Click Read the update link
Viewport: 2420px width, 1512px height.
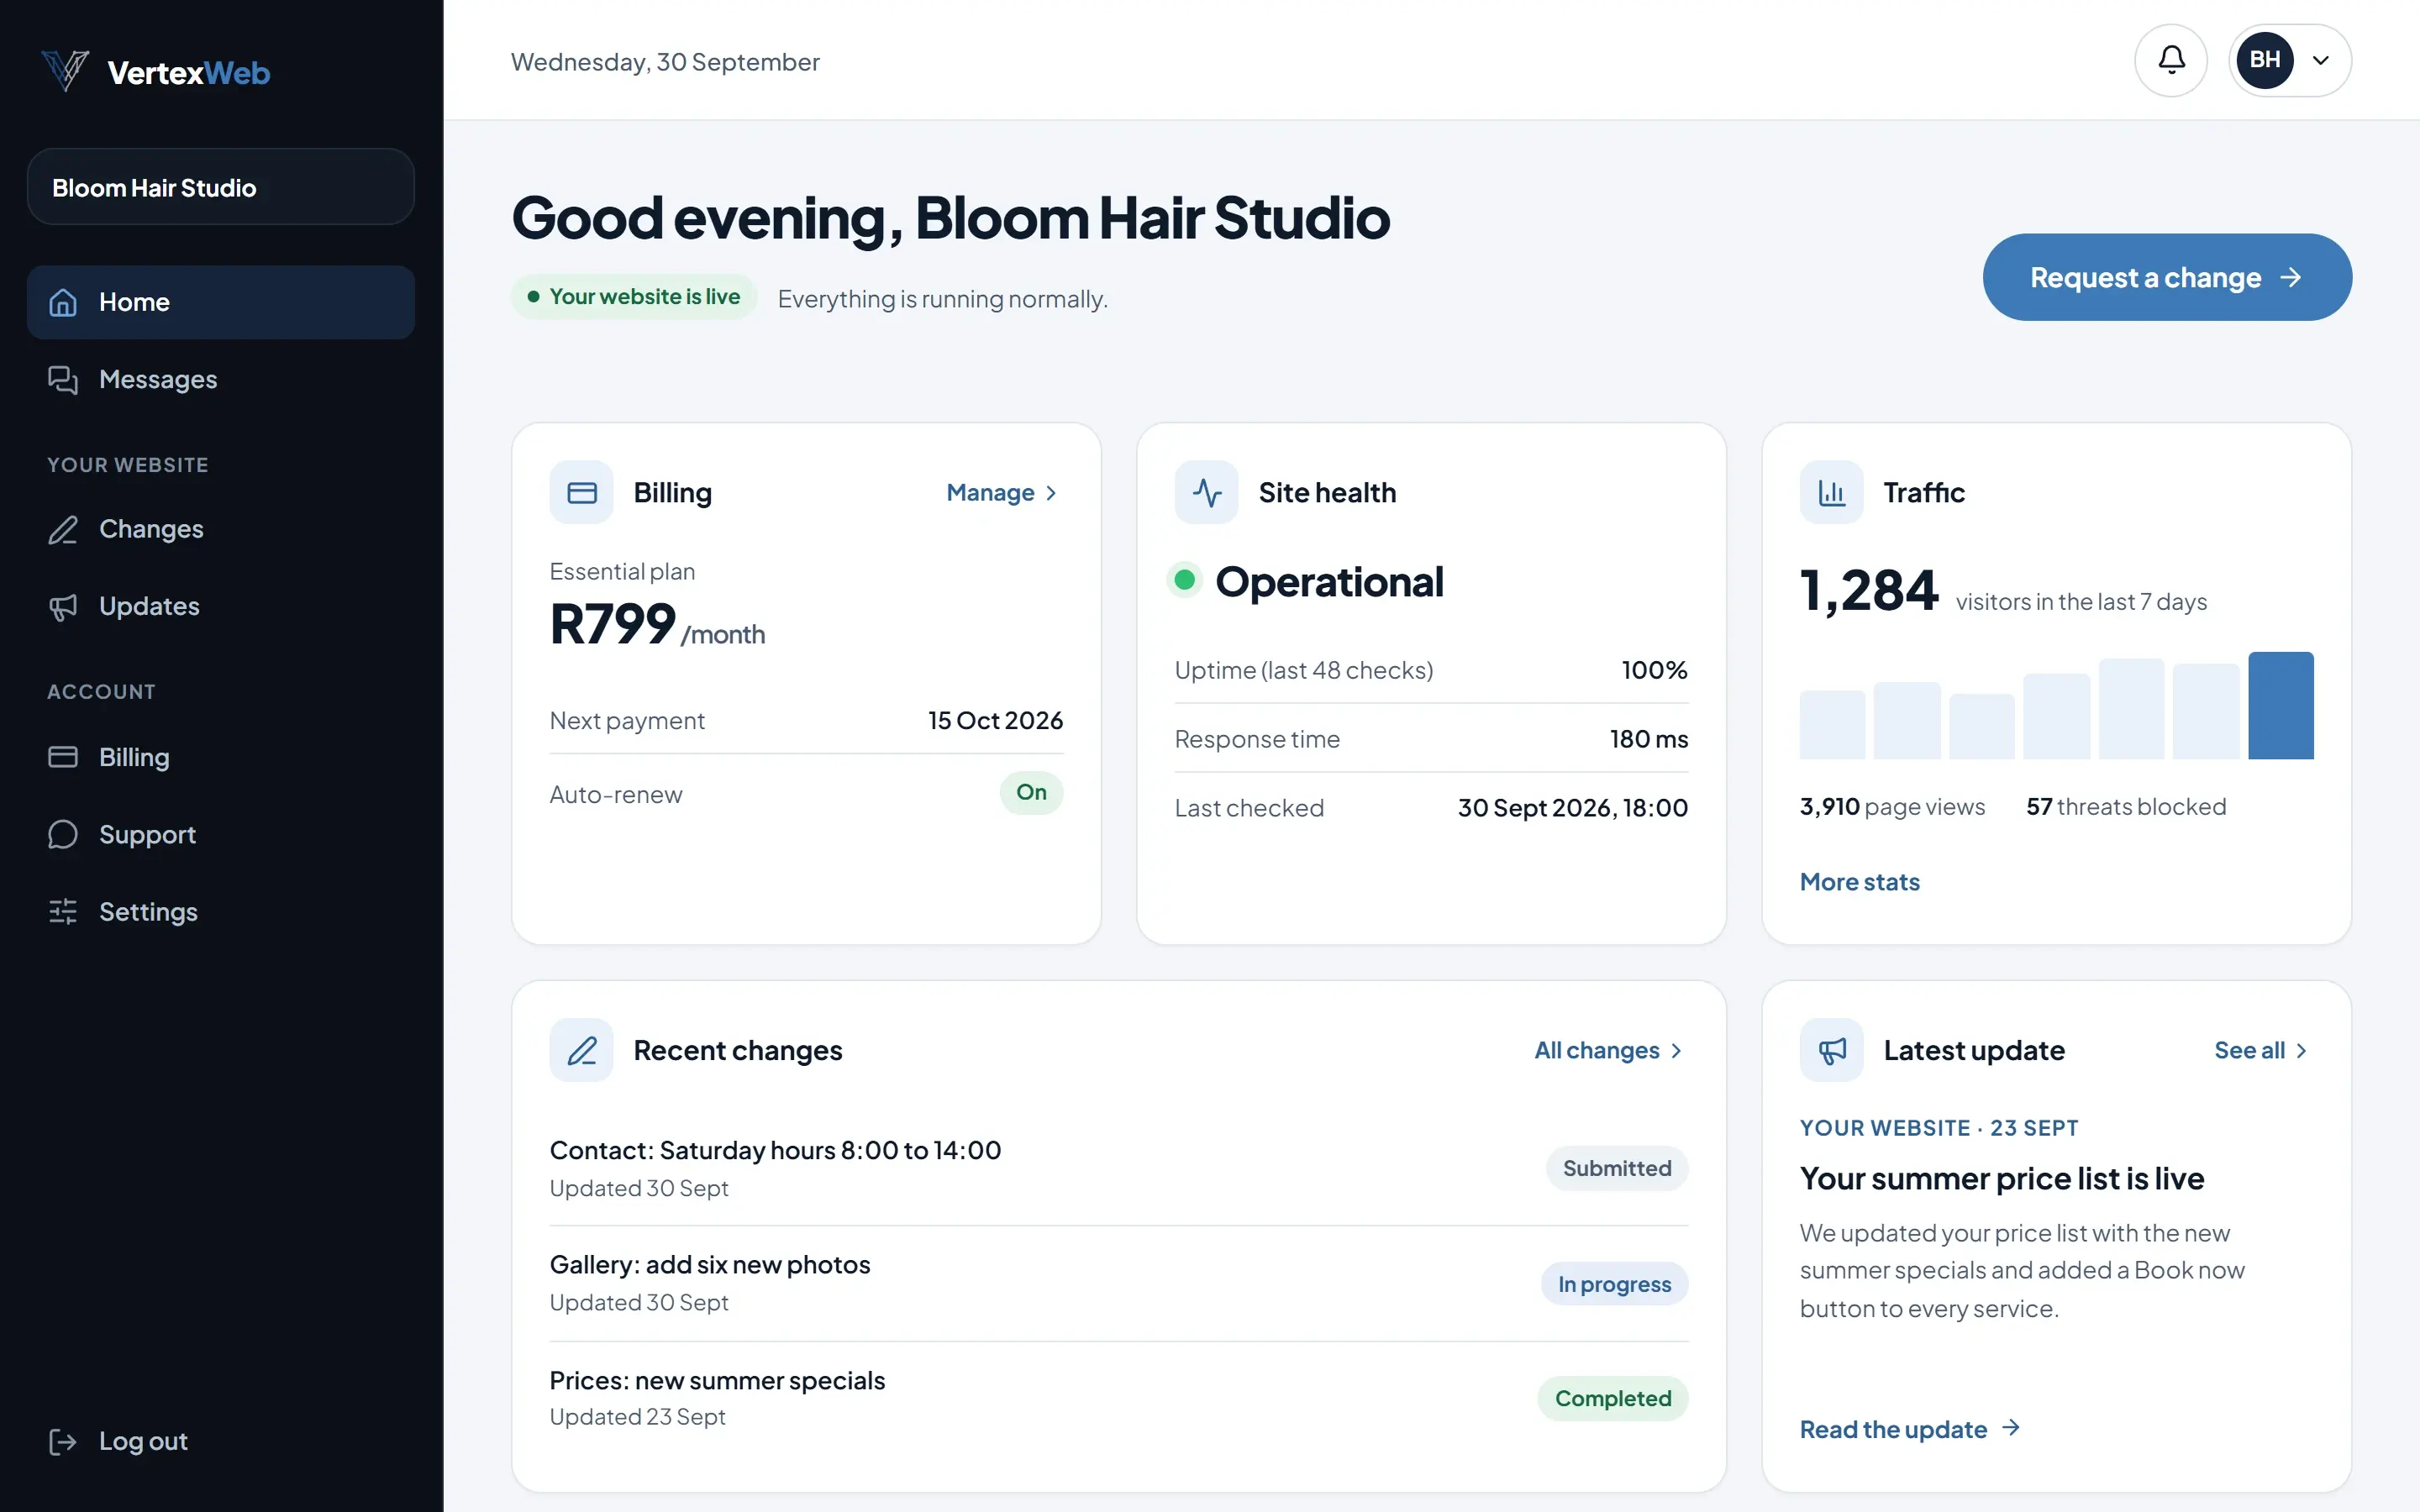click(1910, 1429)
